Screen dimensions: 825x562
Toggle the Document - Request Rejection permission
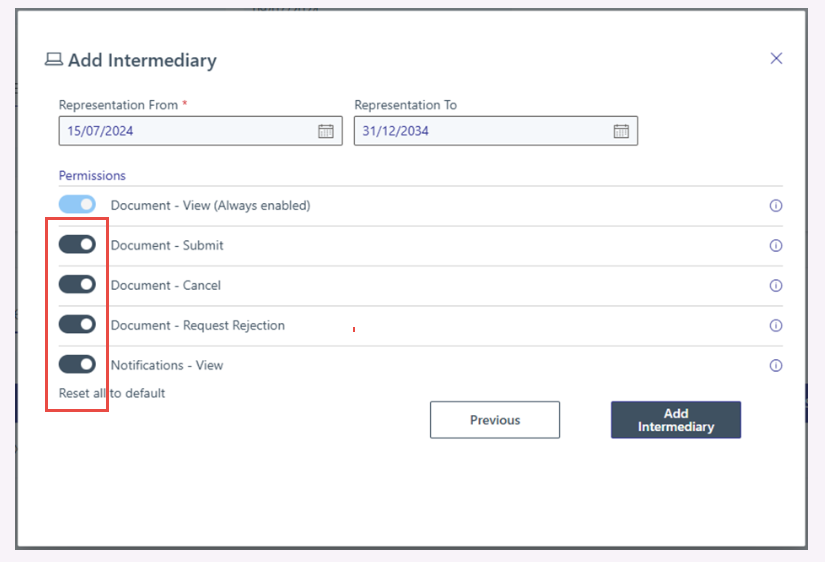tap(77, 325)
